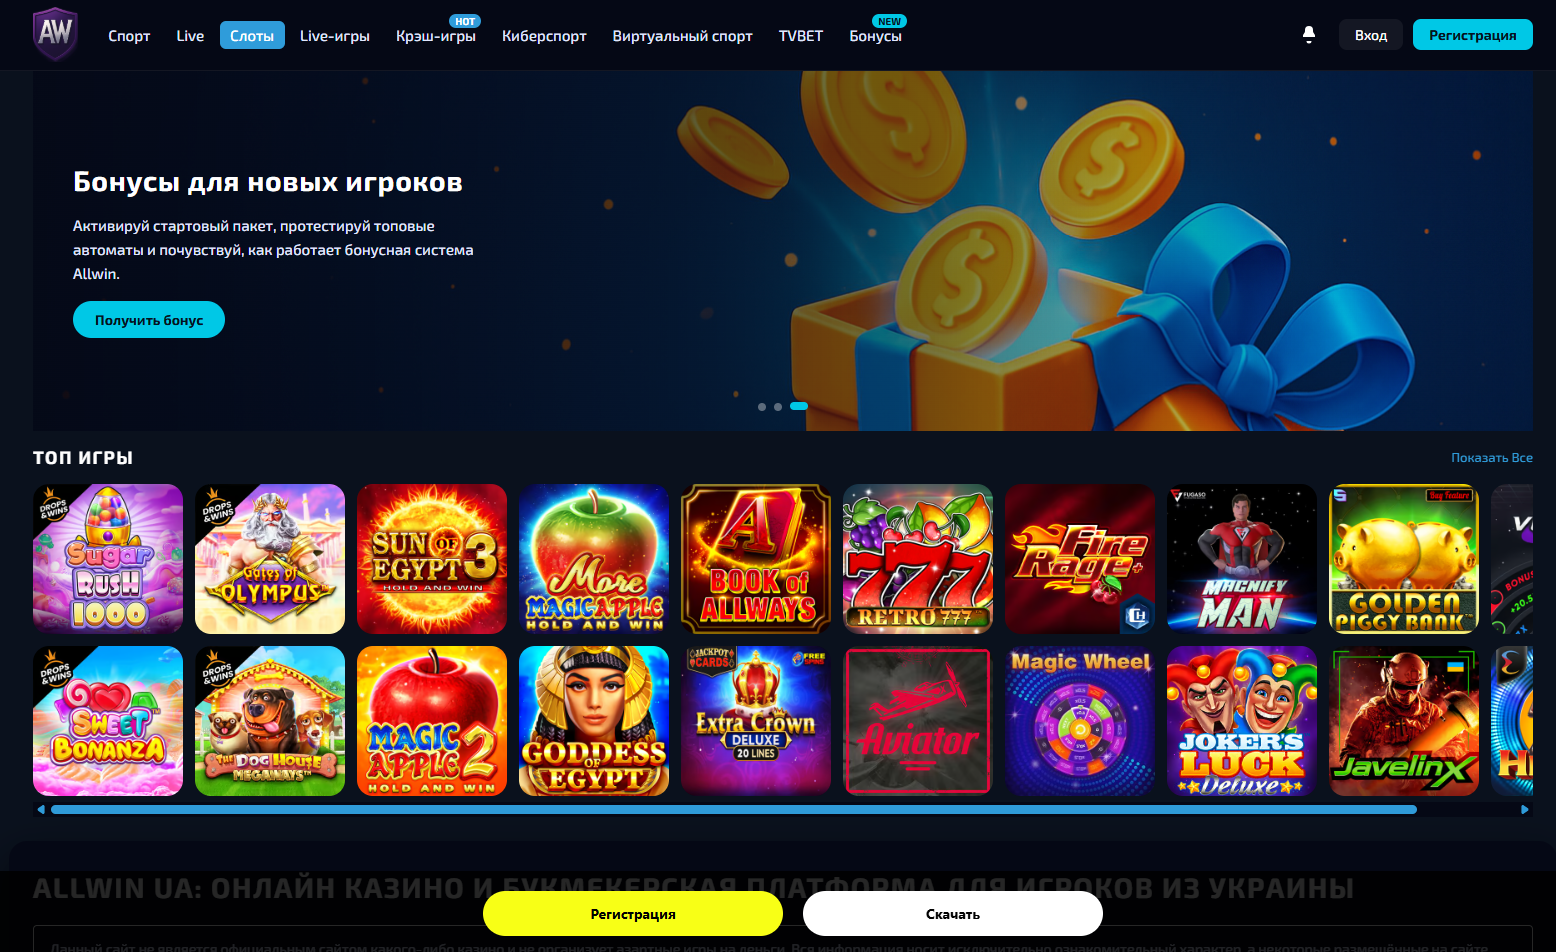Select the Magic Wheel game
Viewport: 1556px width, 952px height.
click(x=1080, y=721)
